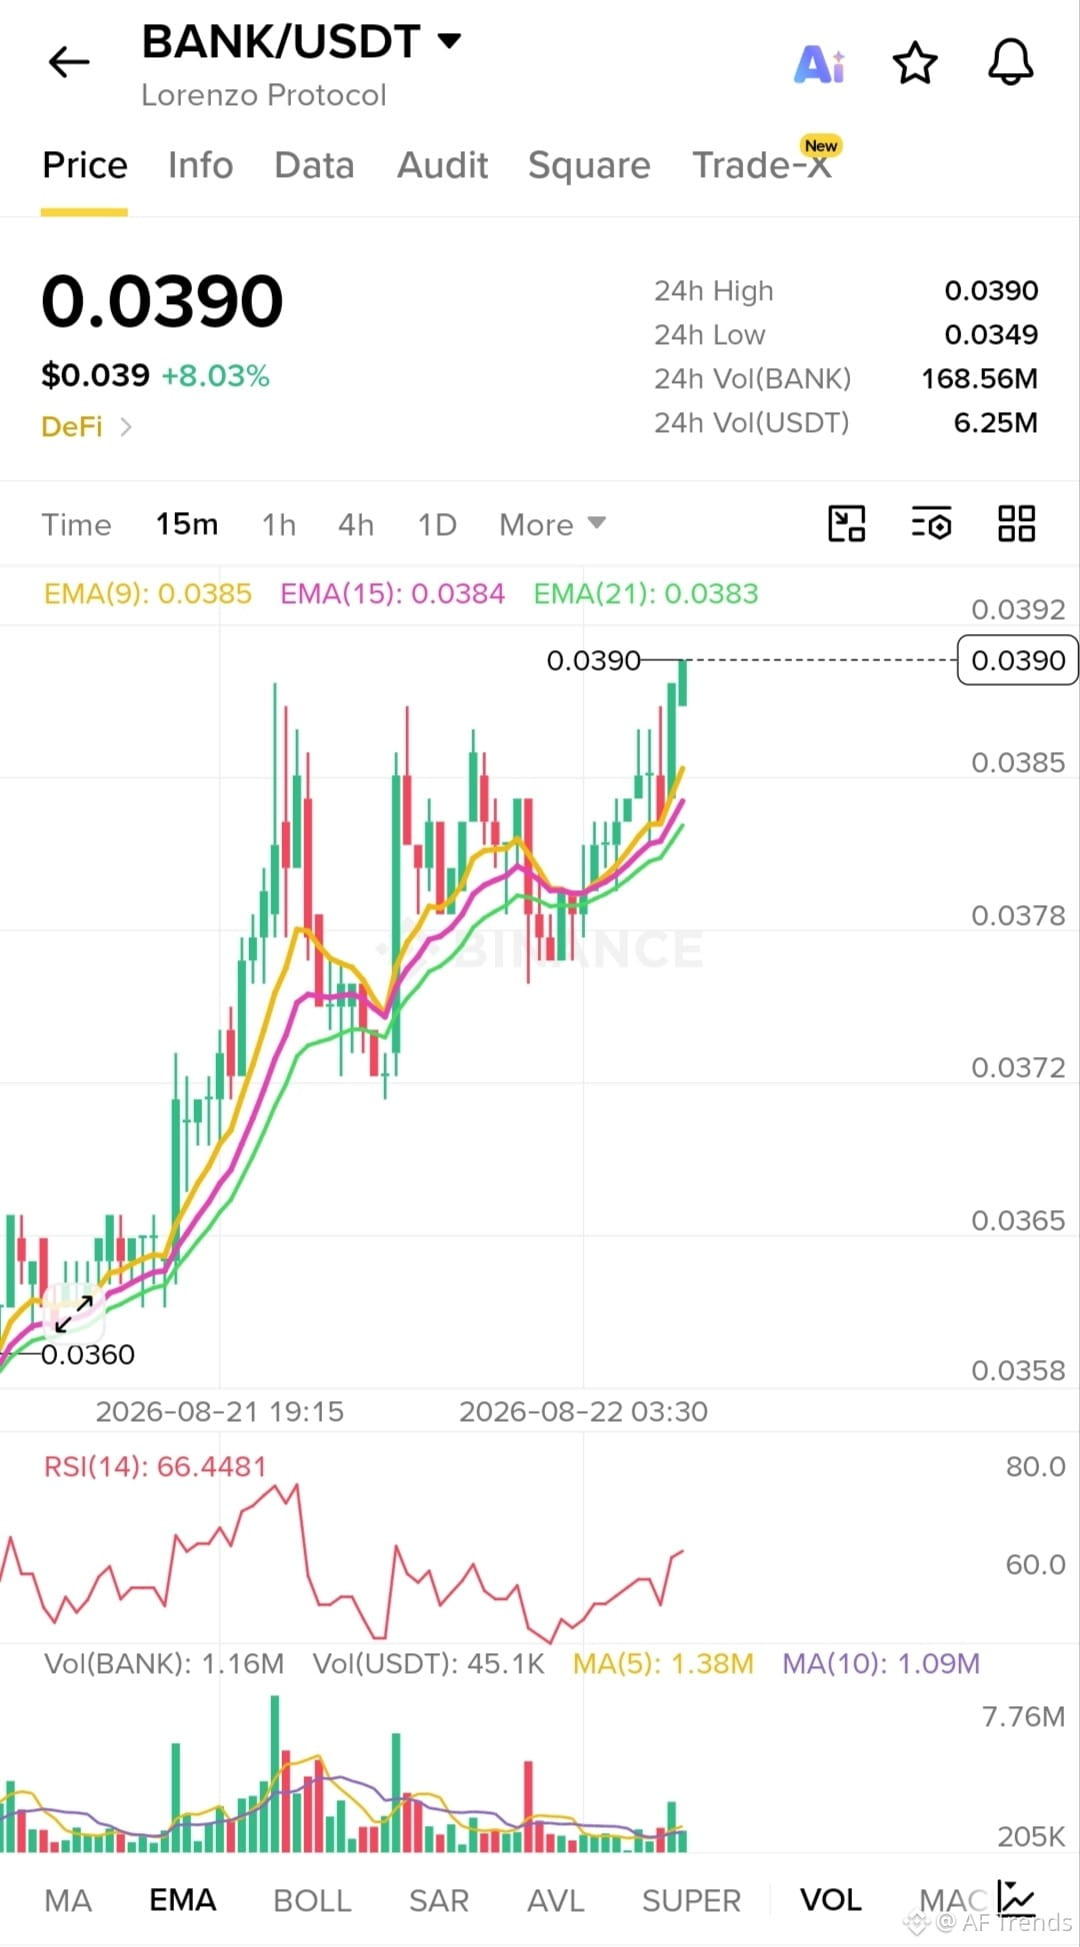This screenshot has width=1080, height=1947.
Task: Tap the Vol(BANK): 1.16M label
Action: [x=164, y=1664]
